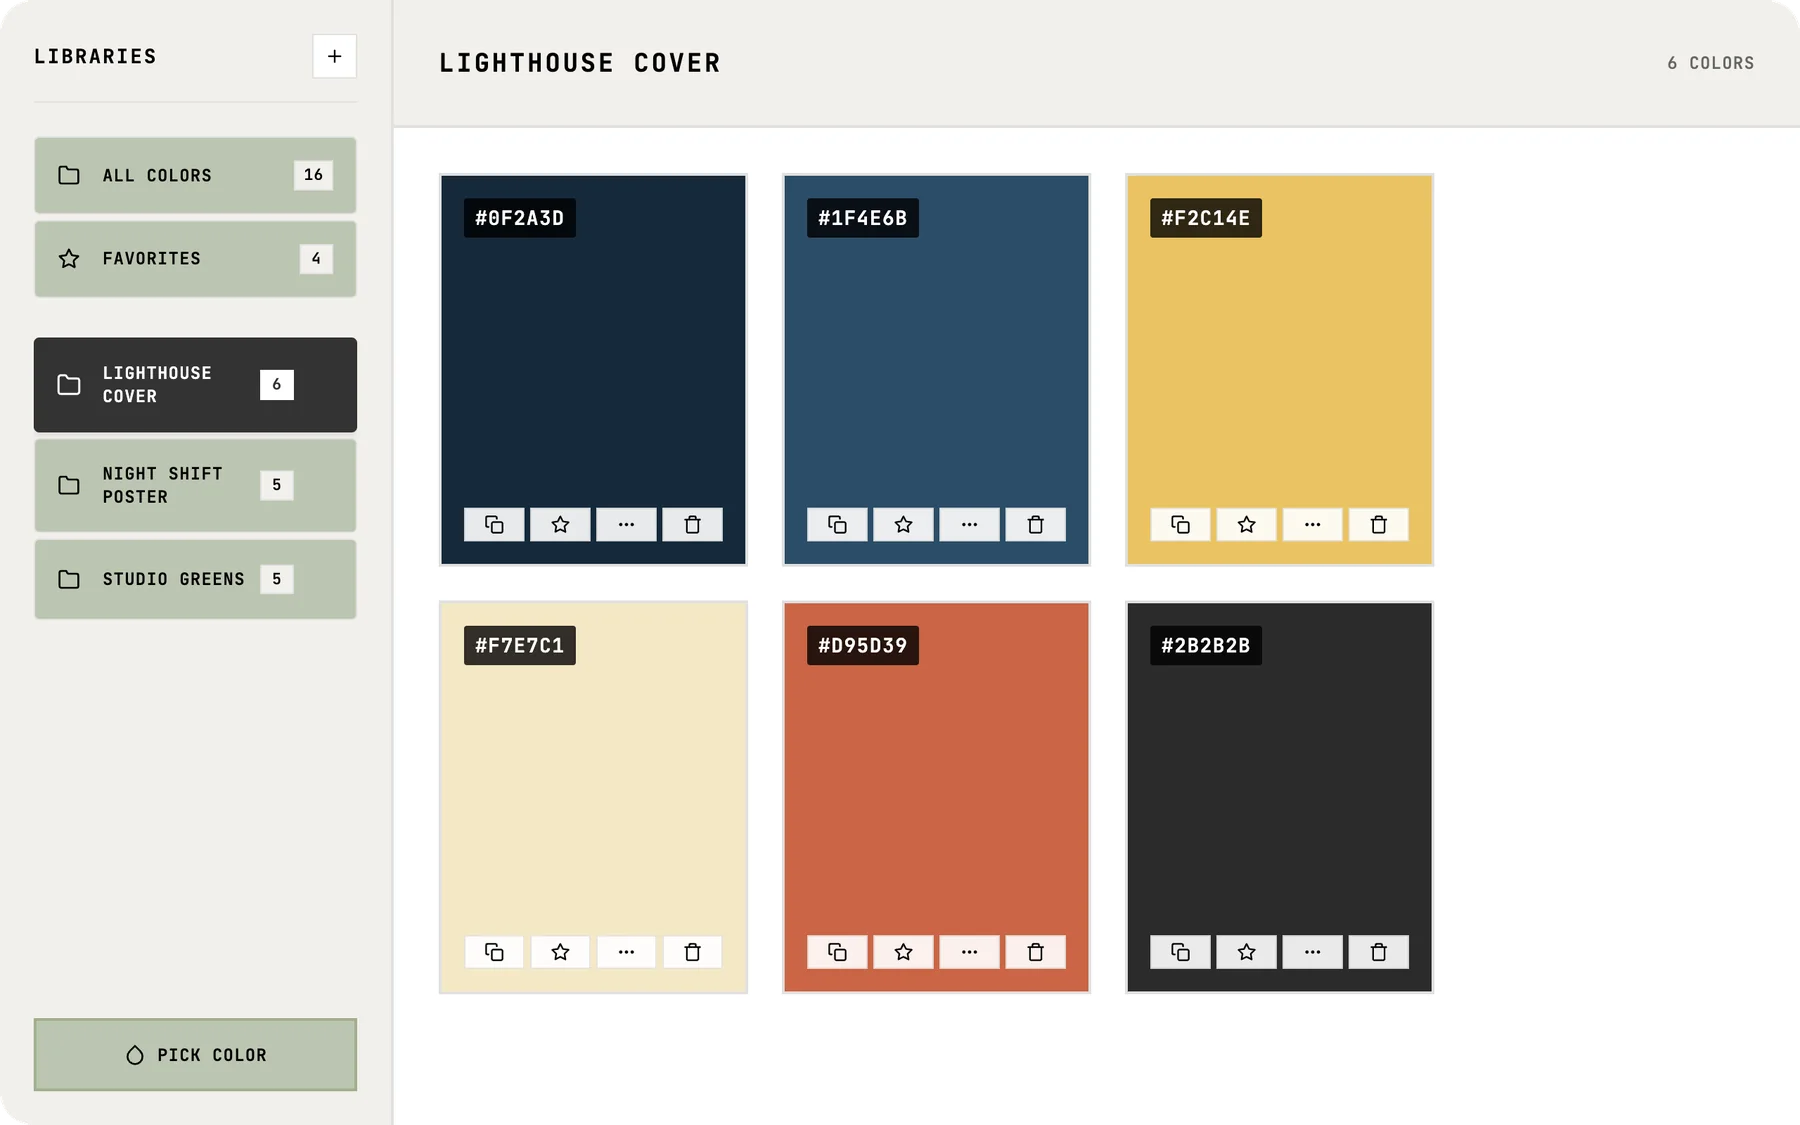Add a new library with the plus button
Viewport: 1800px width, 1125px height.
334,56
